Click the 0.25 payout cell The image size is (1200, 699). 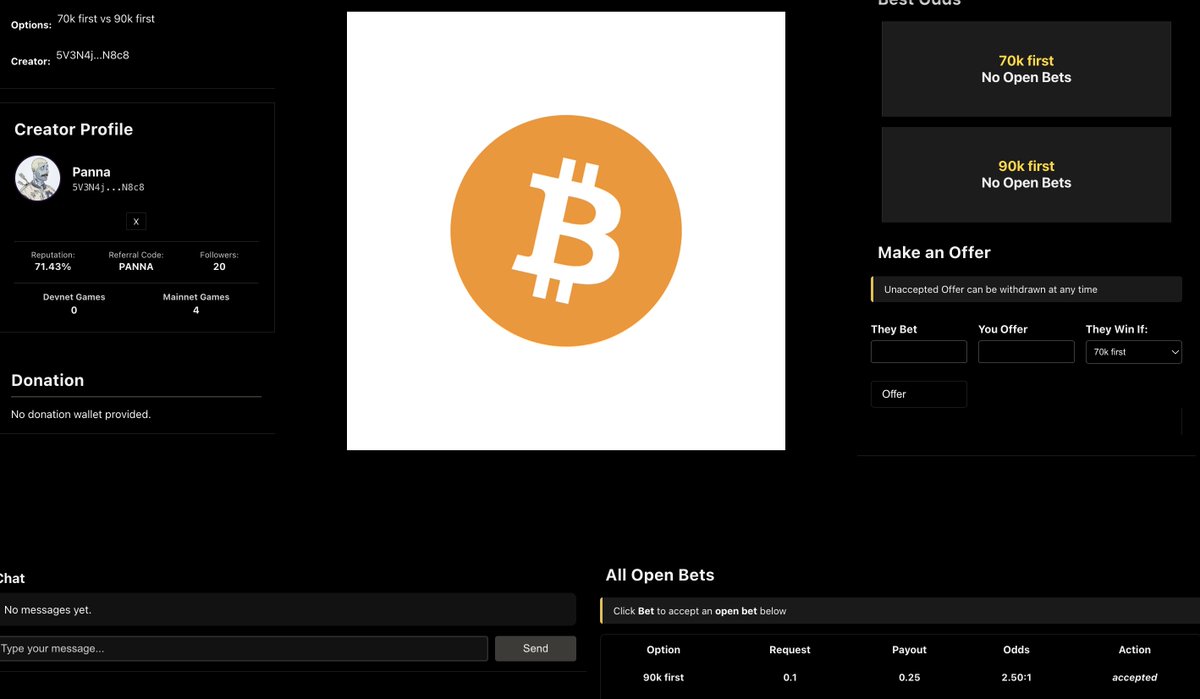coord(909,677)
